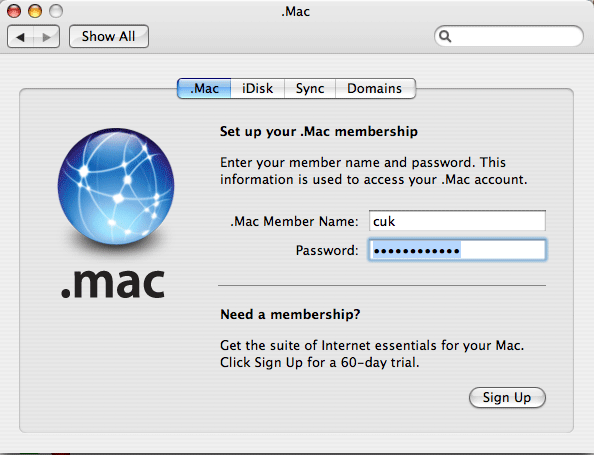Click the ".Mac Member Name:" label

pyautogui.click(x=294, y=221)
